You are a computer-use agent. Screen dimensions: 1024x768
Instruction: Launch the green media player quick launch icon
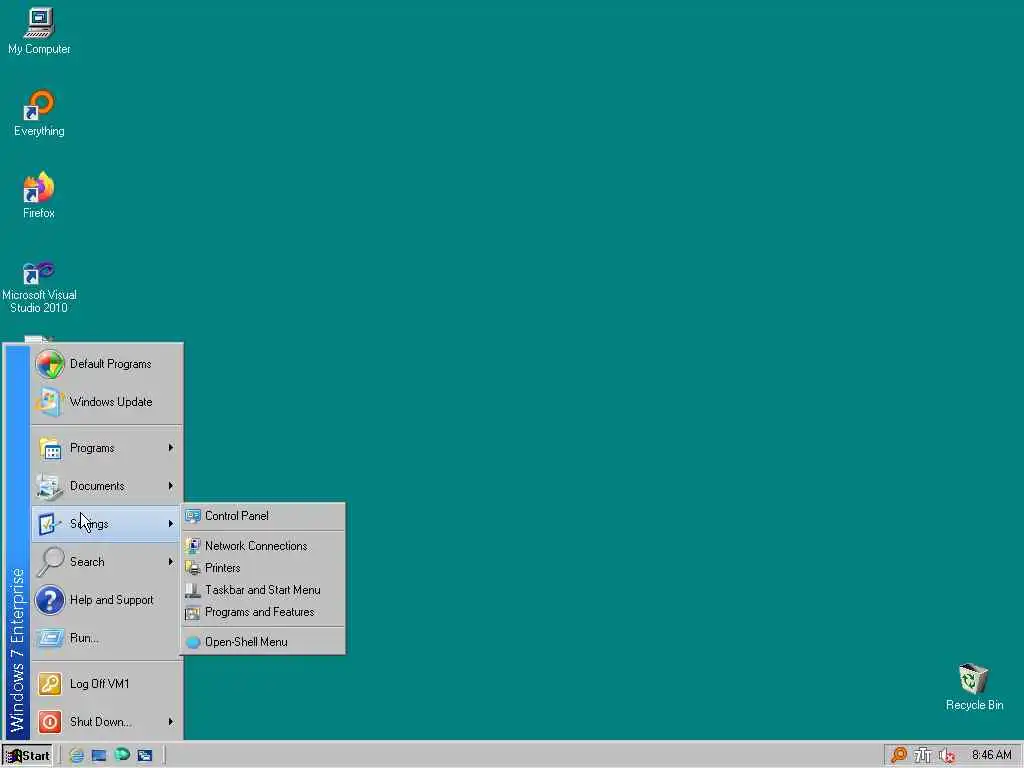(121, 755)
